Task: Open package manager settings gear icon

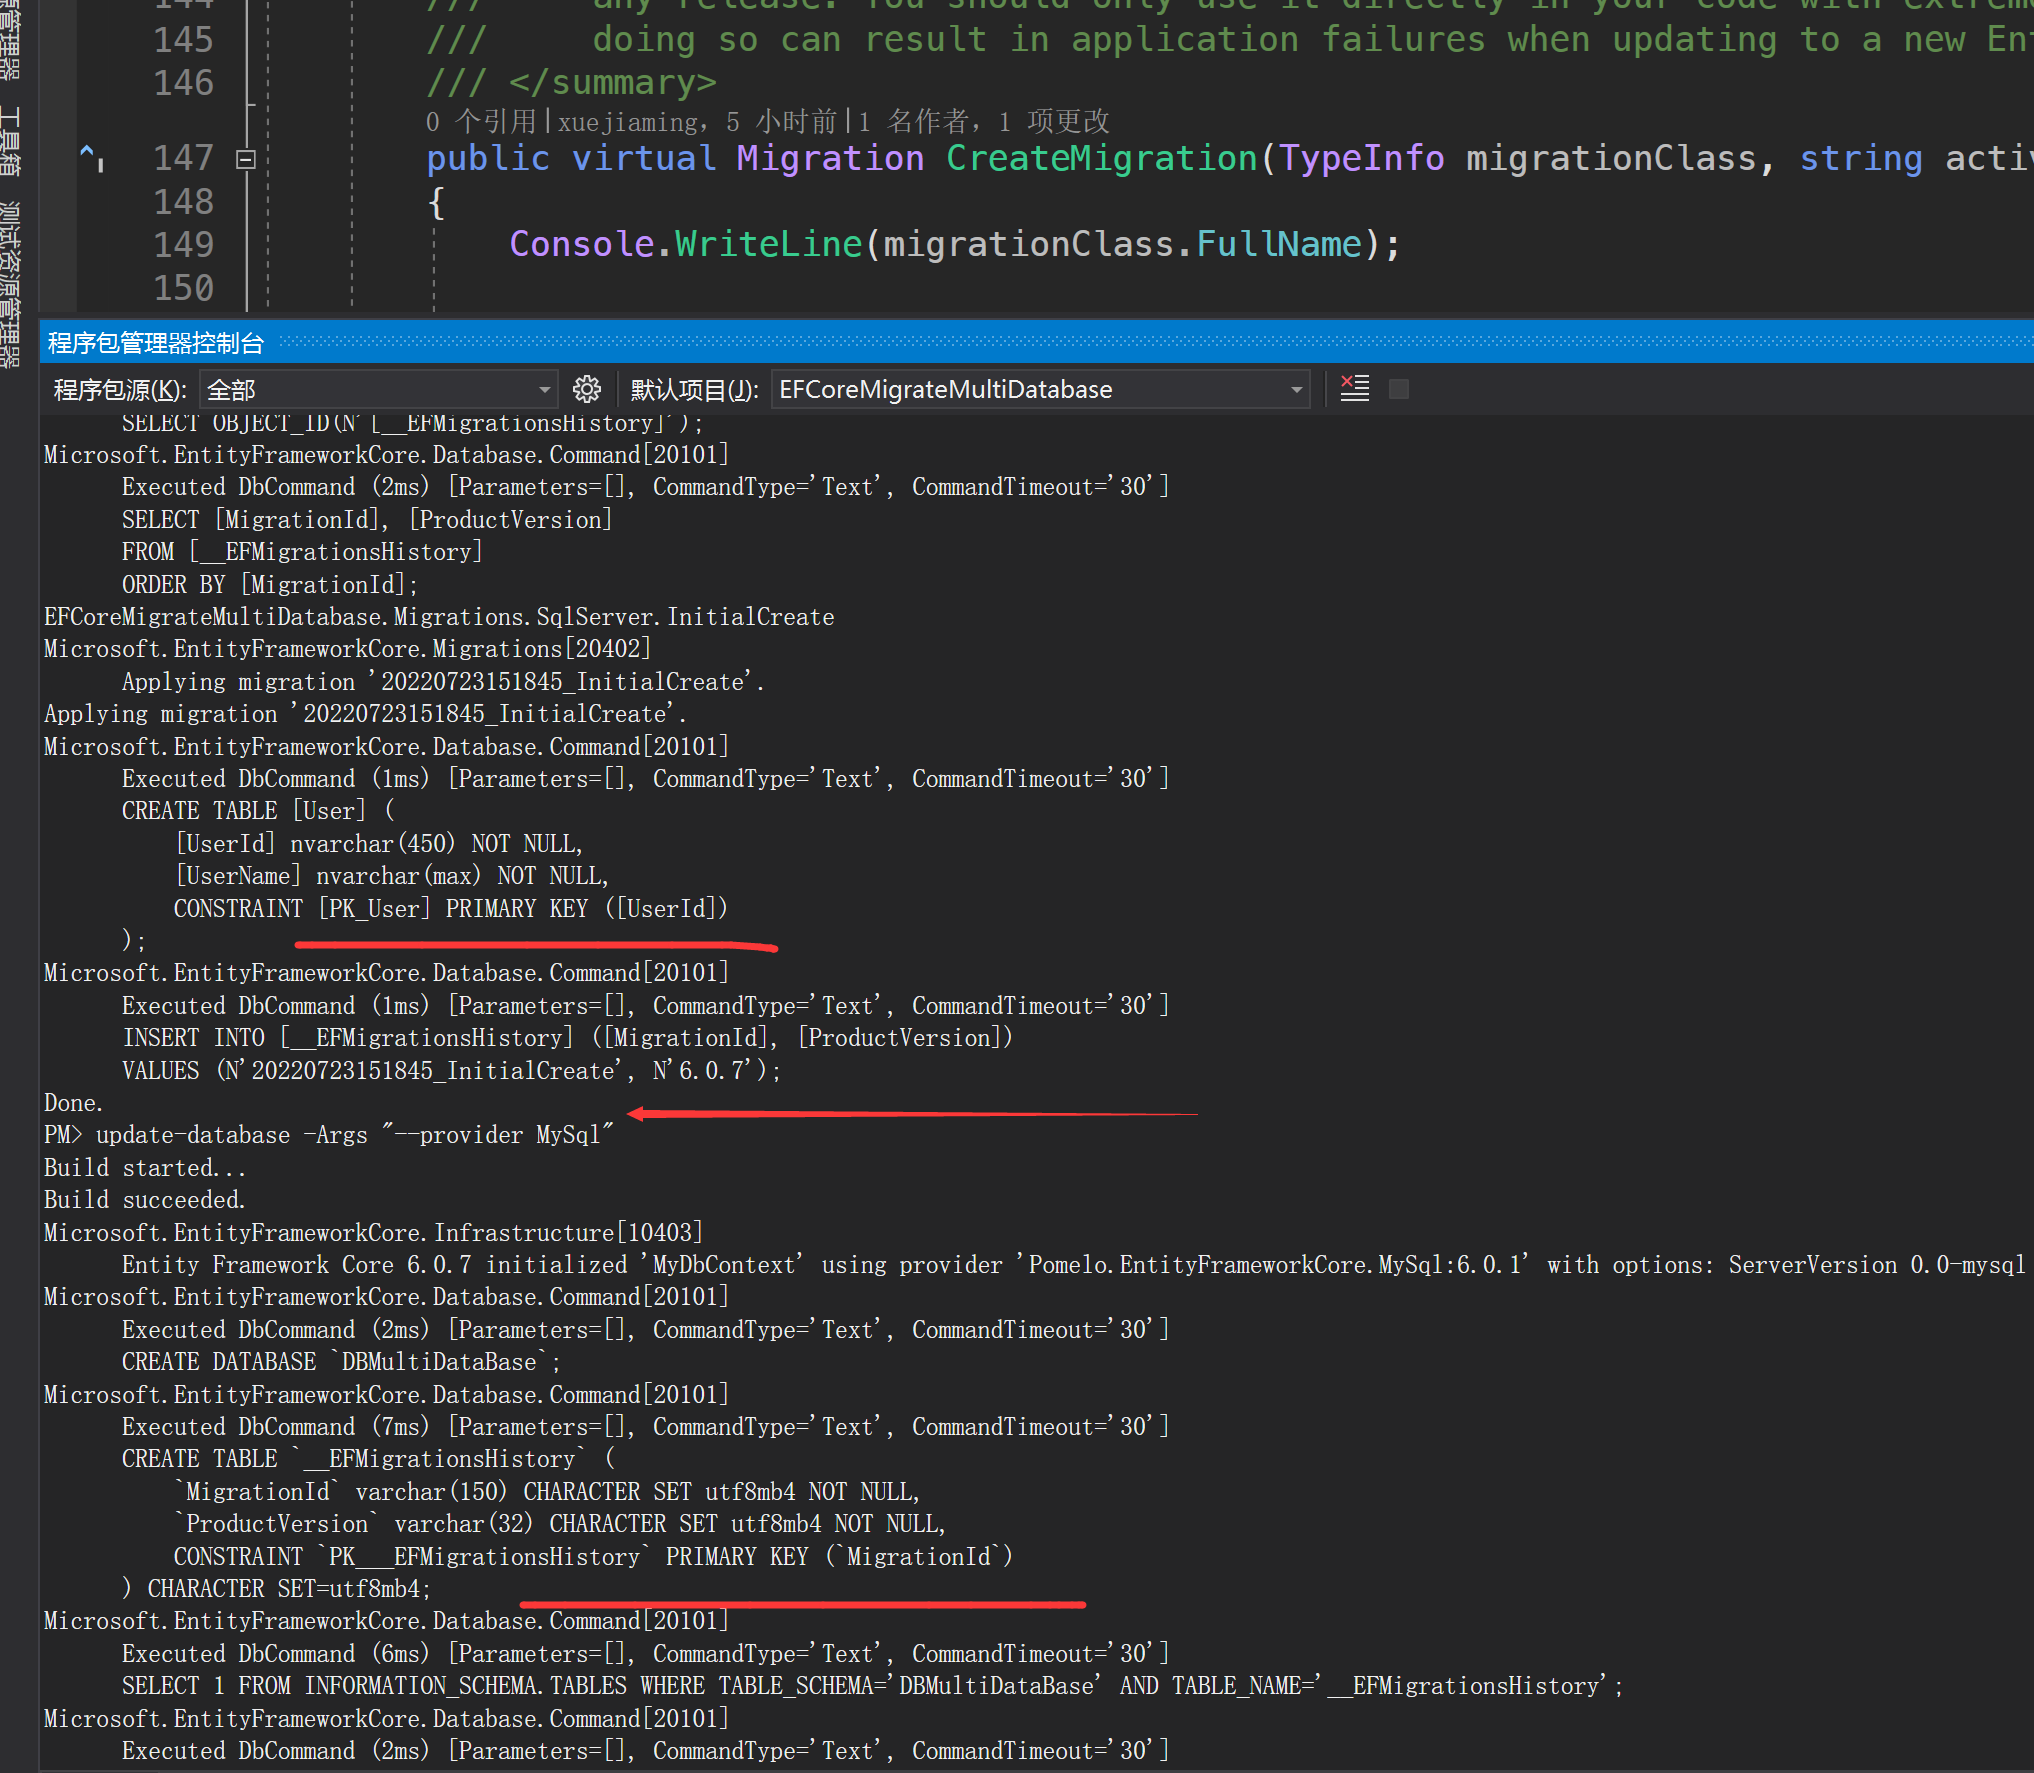Action: tap(587, 389)
